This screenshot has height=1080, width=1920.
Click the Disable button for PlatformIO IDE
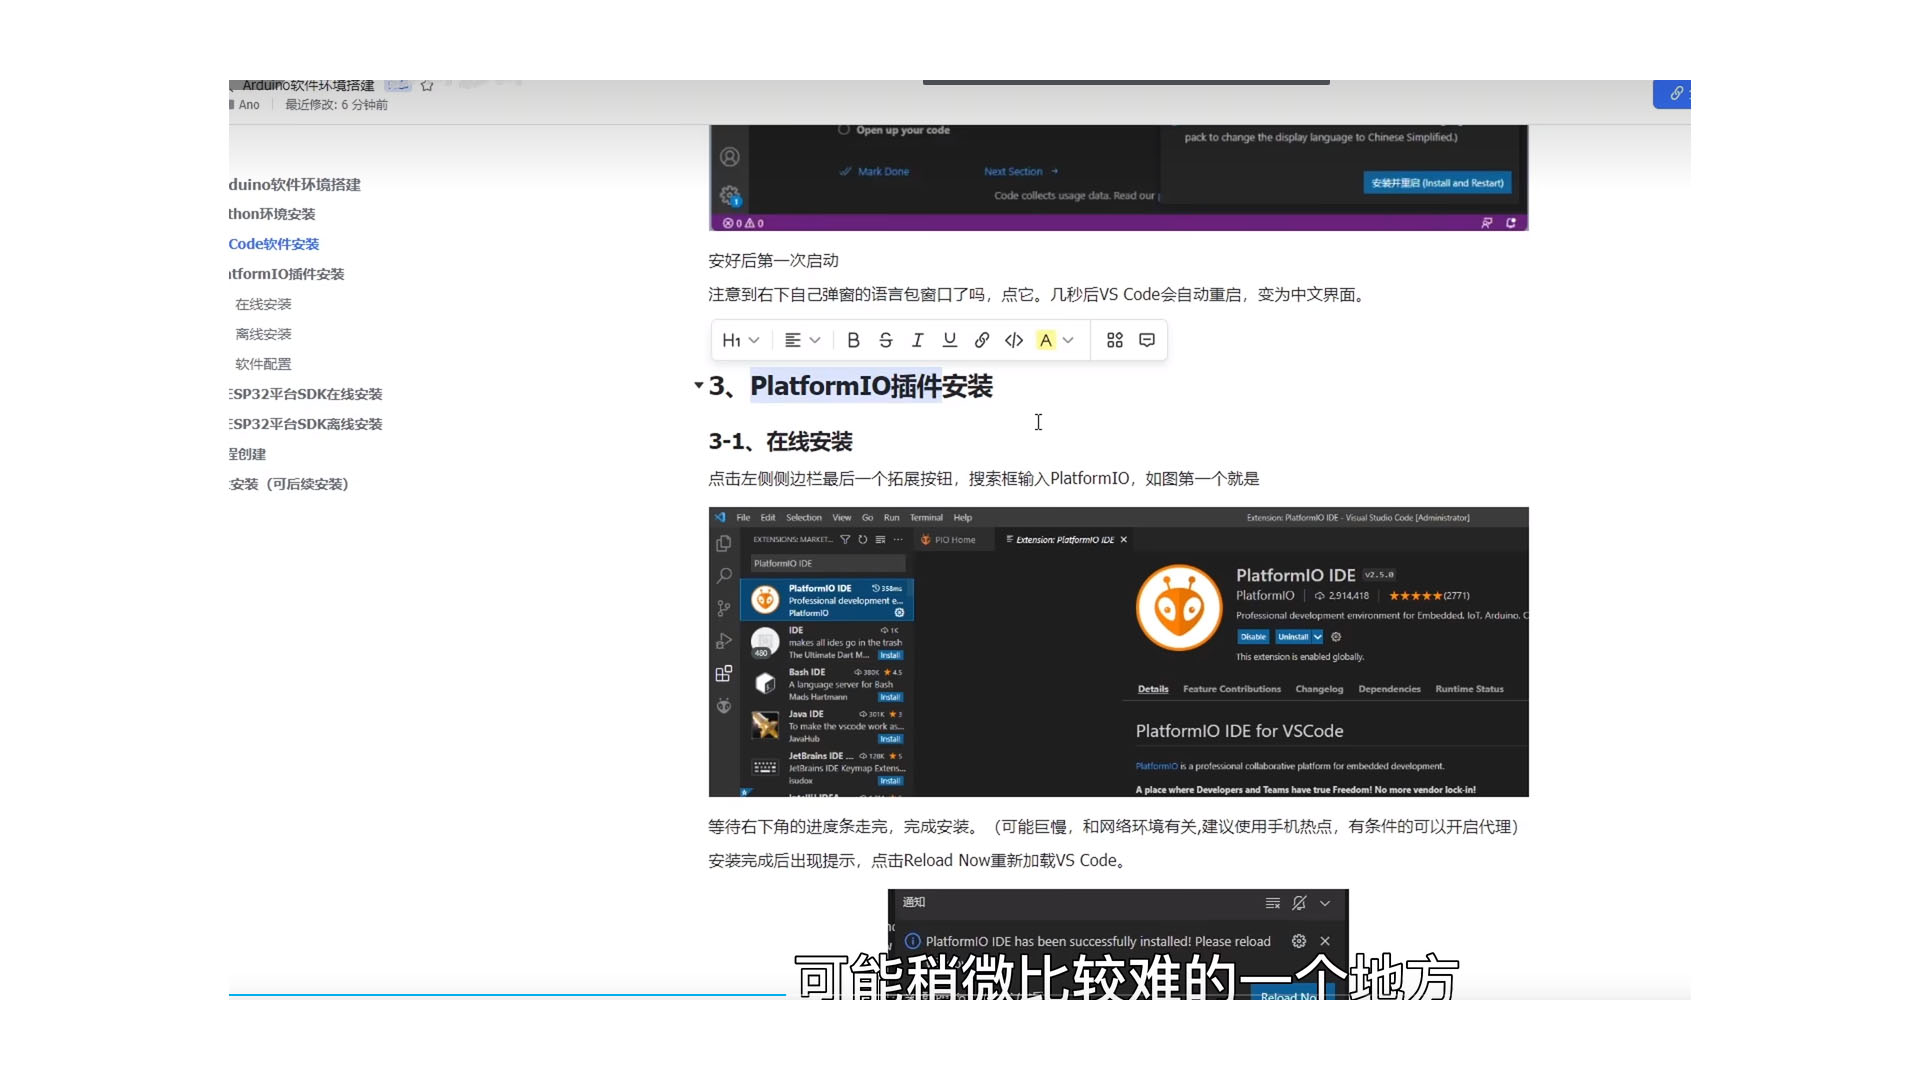1253,636
